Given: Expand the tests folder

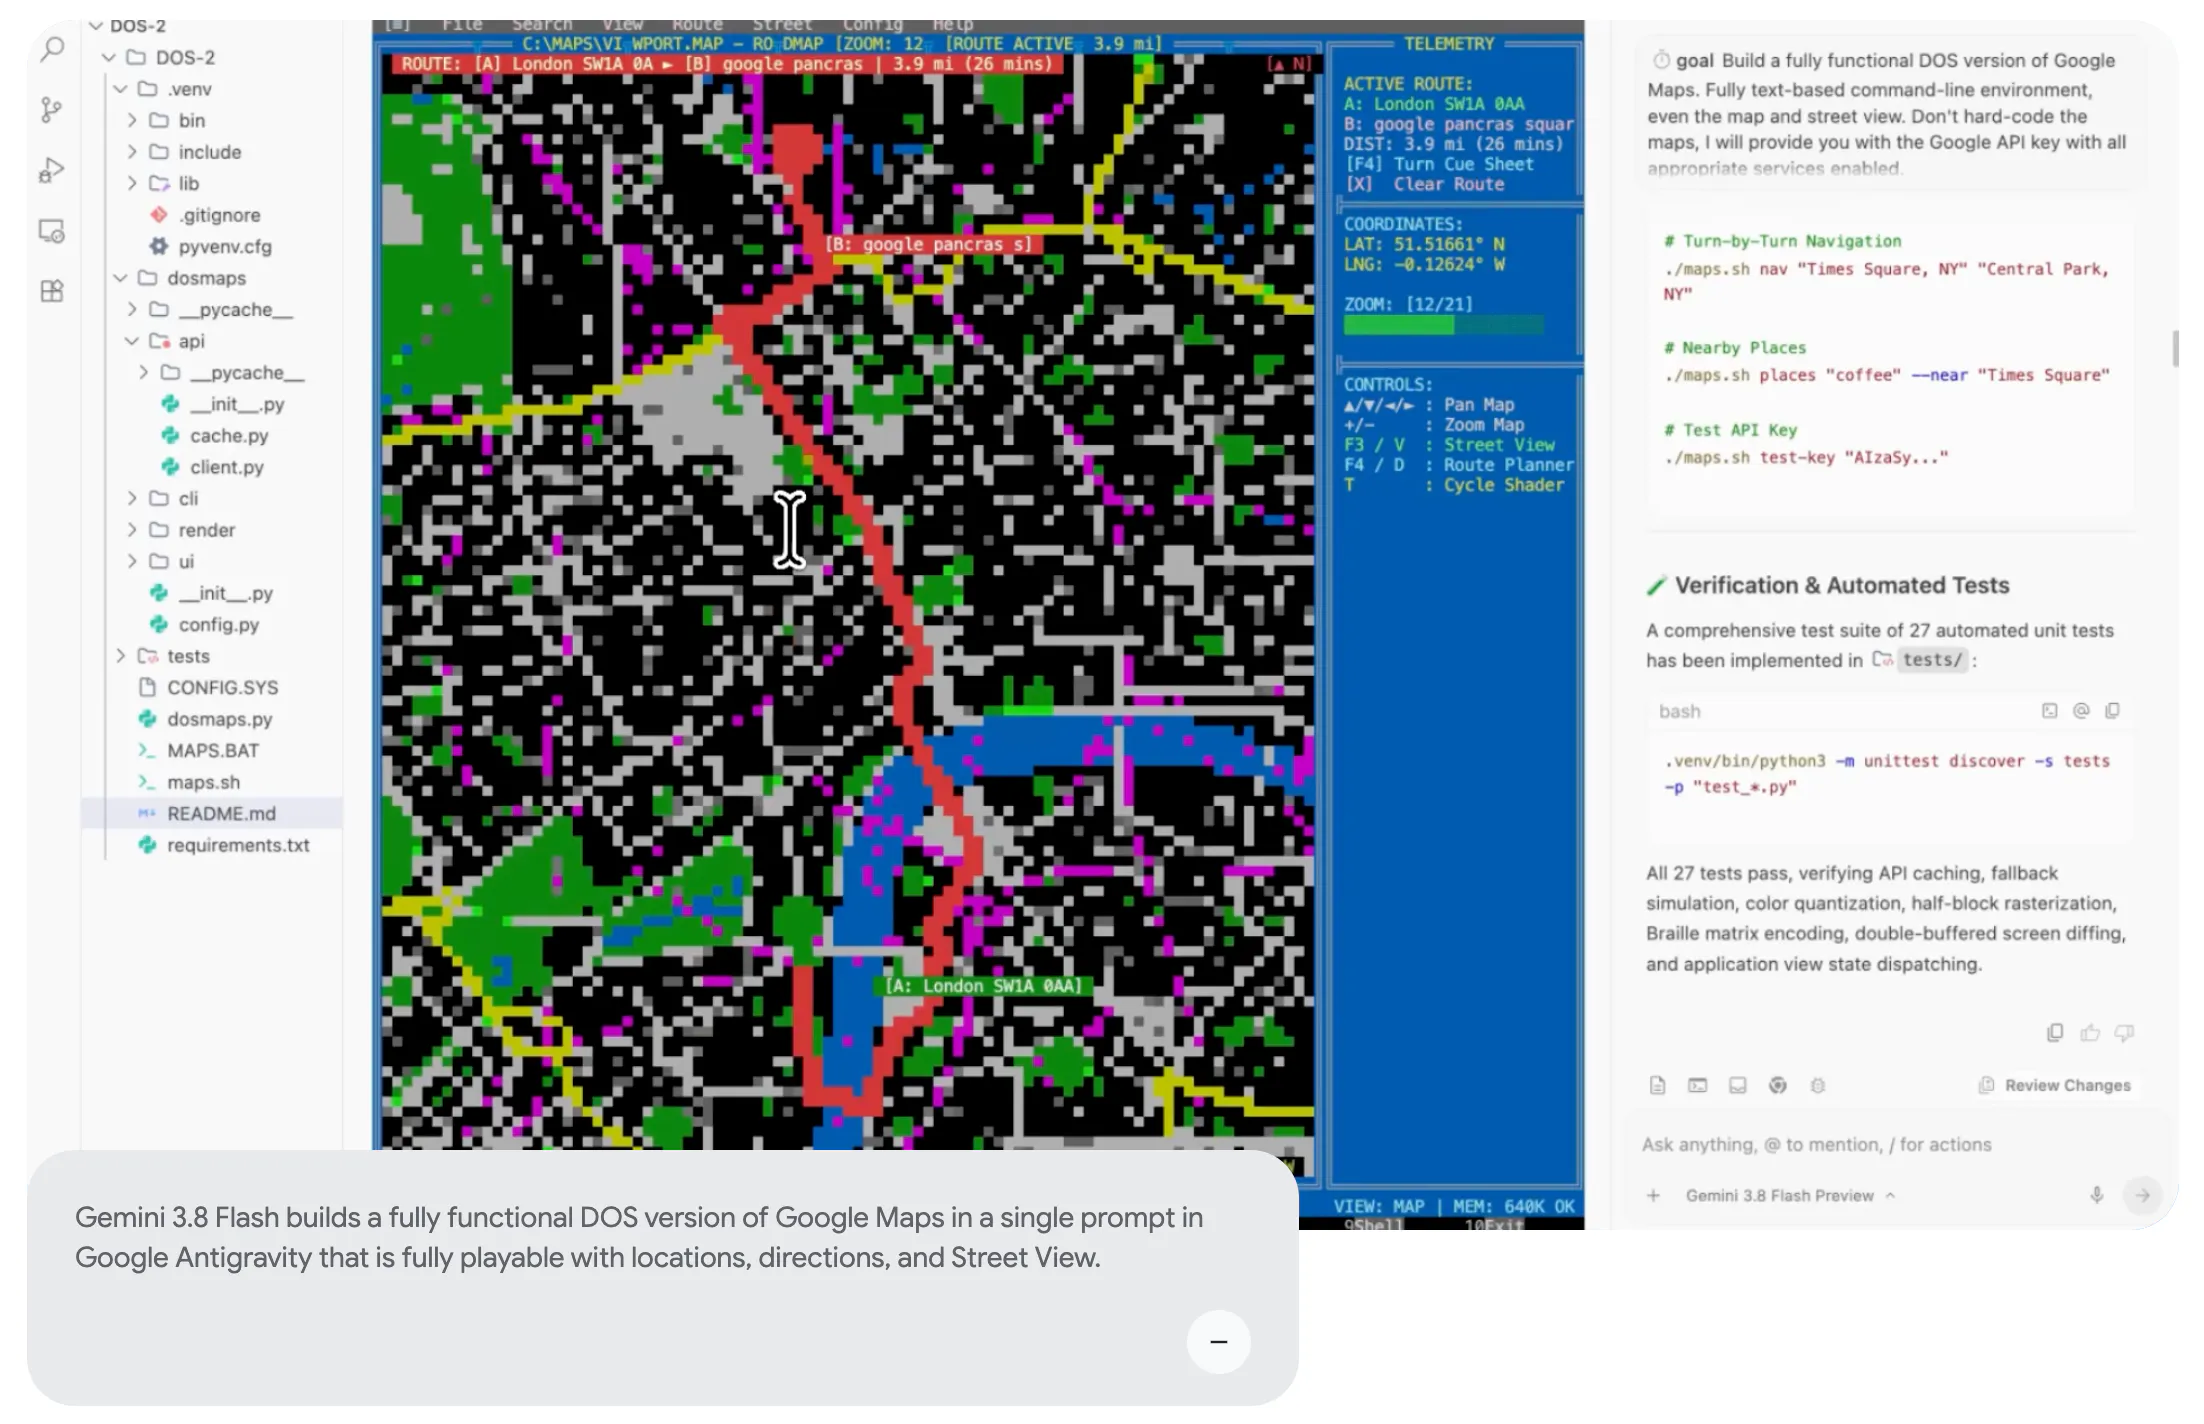Looking at the screenshot, I should tap(121, 656).
